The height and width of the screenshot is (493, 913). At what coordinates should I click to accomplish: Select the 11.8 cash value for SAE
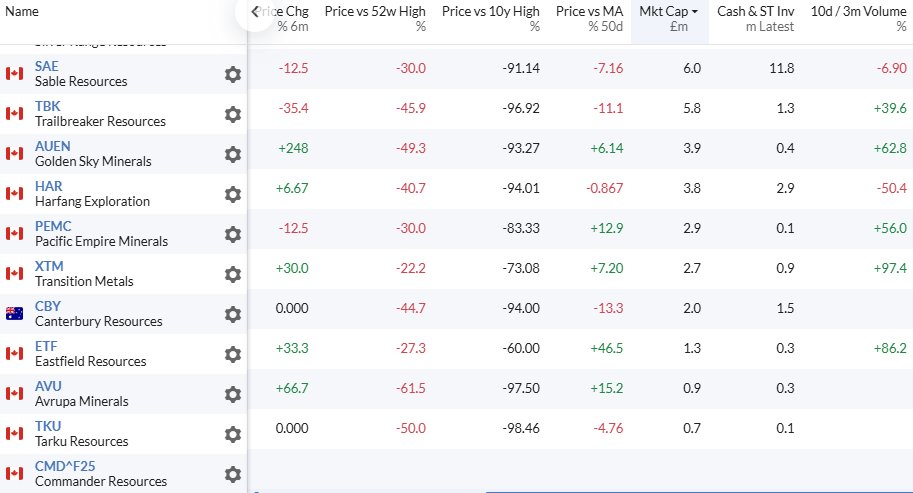(781, 69)
